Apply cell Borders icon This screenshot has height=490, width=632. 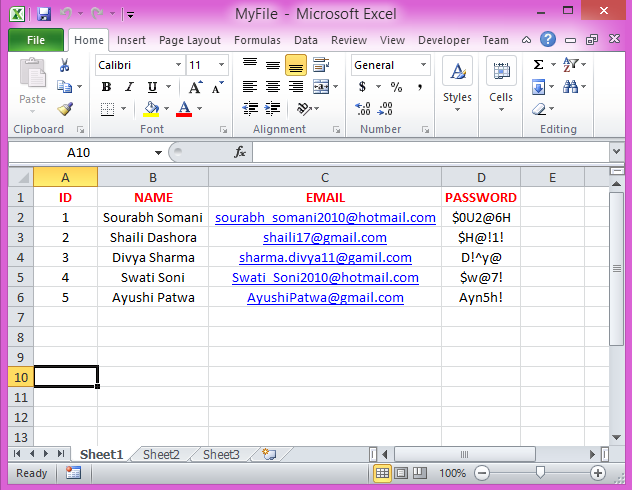(107, 109)
